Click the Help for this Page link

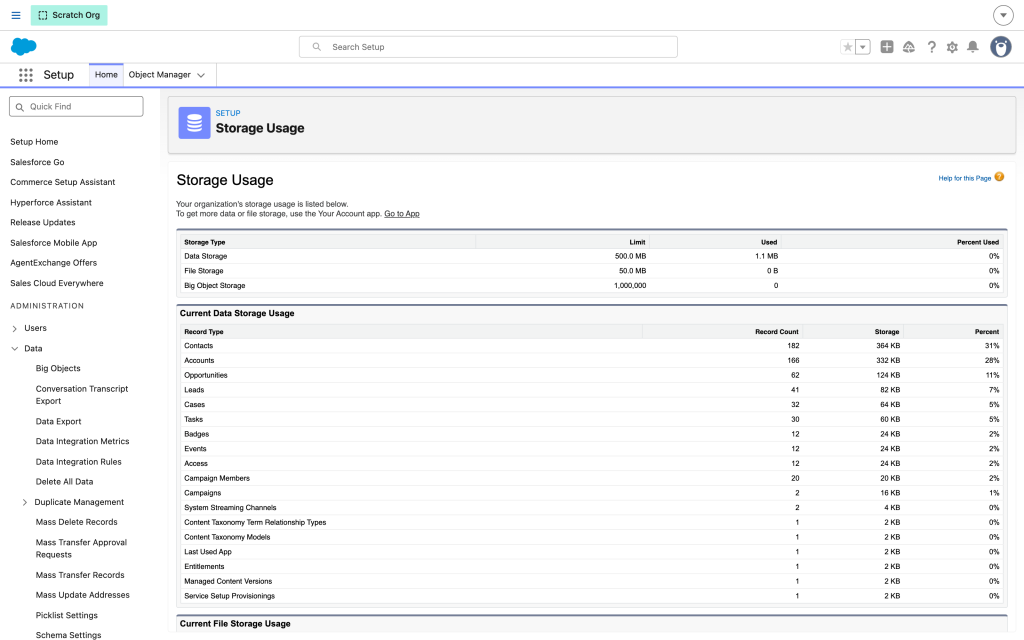965,178
